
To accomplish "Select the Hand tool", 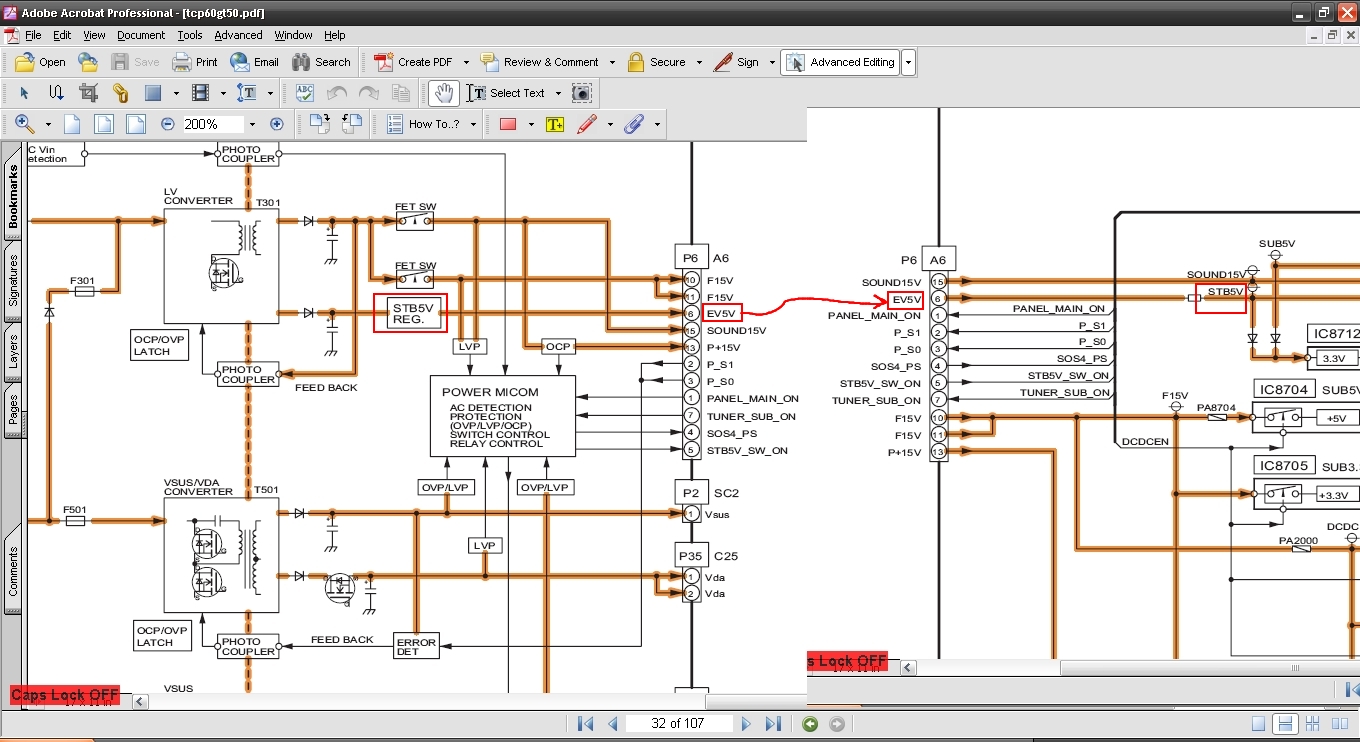I will tap(444, 93).
